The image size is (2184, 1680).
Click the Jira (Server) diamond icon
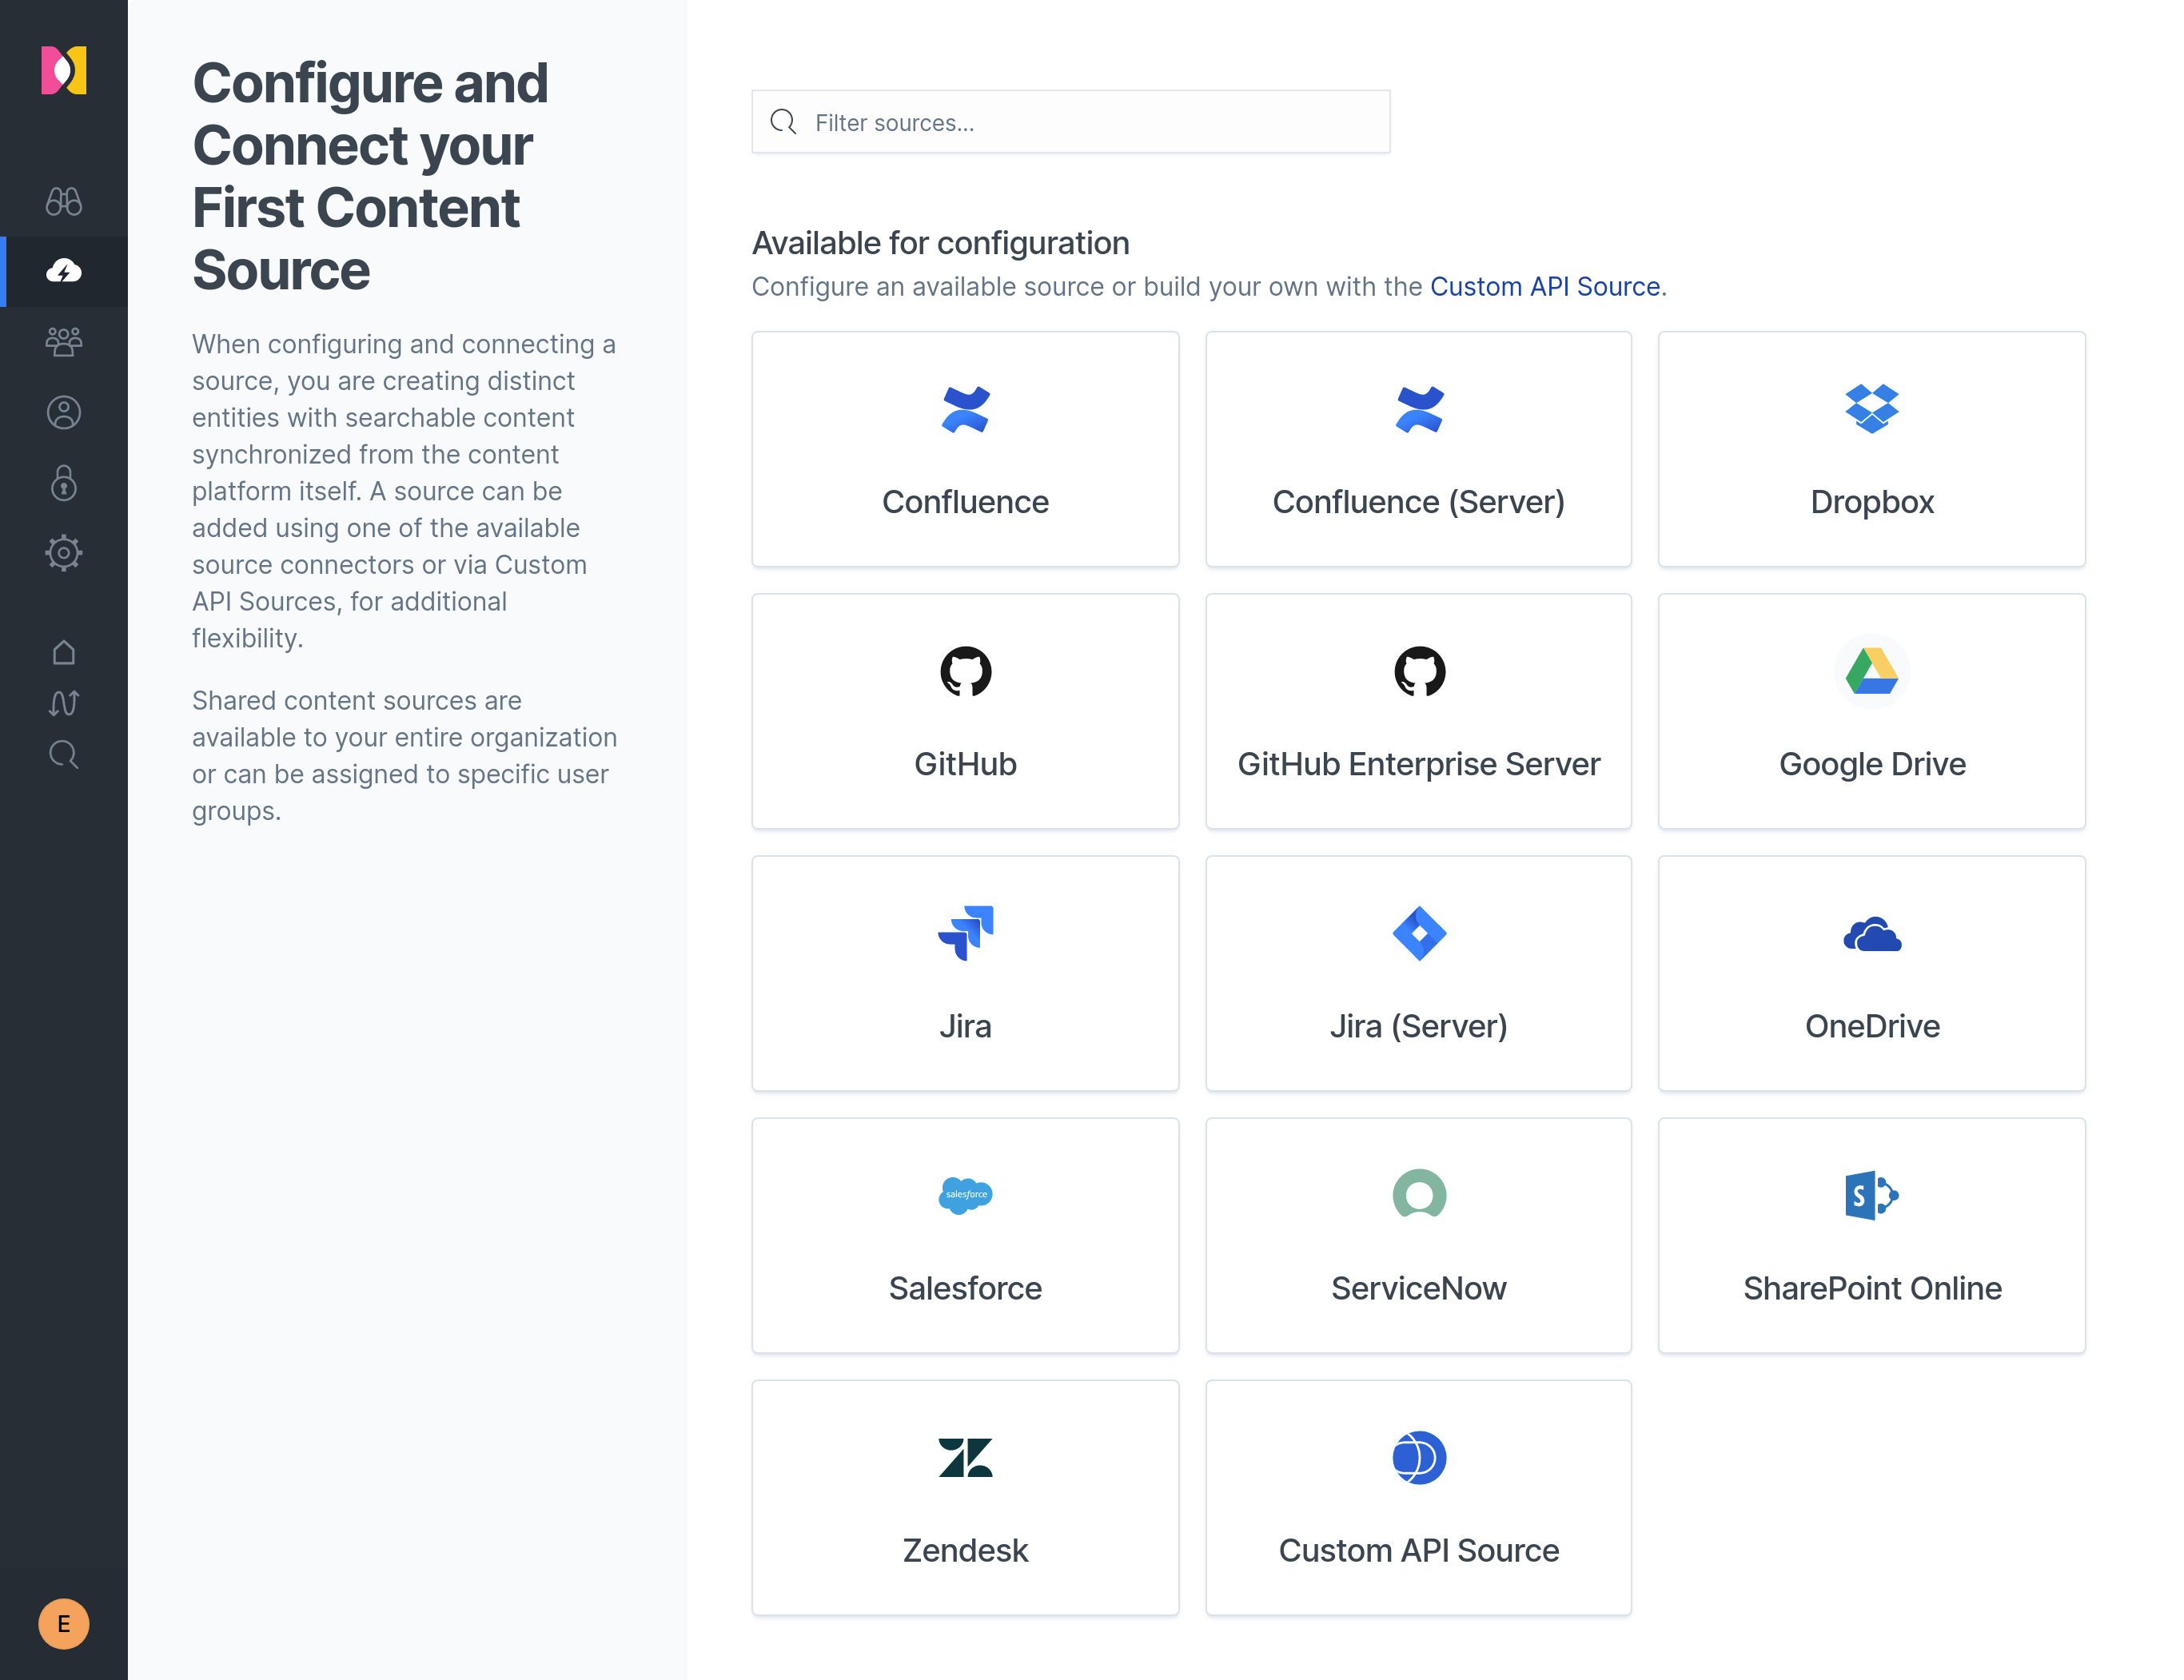coord(1419,933)
